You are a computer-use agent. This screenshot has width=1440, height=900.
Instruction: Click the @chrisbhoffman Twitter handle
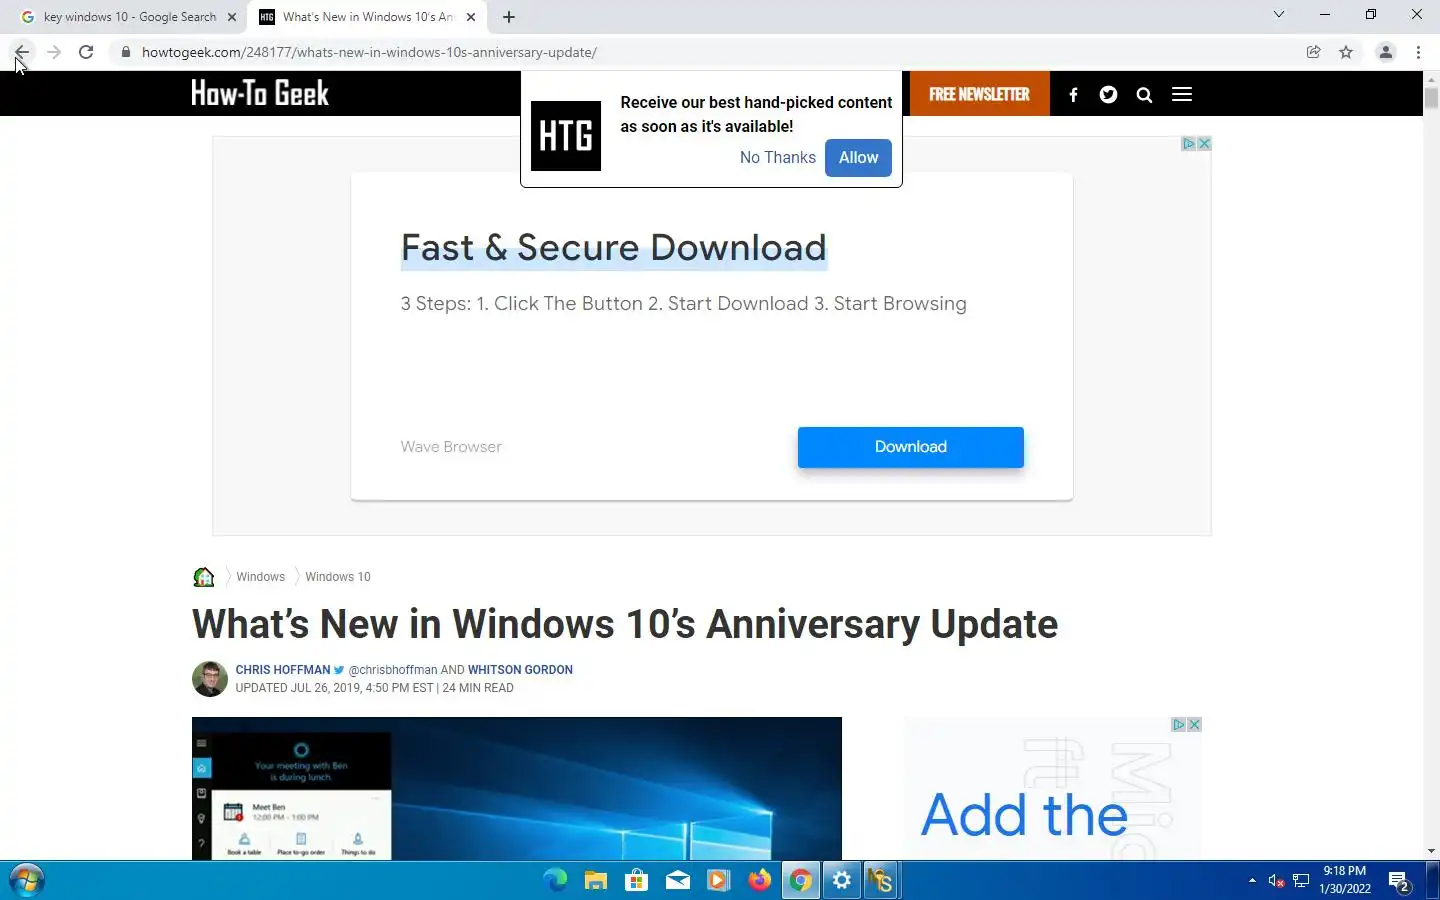click(392, 670)
